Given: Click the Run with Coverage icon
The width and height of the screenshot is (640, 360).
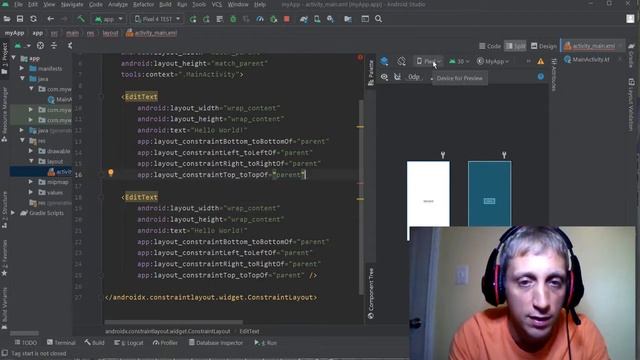Looking at the screenshot, I should click(x=247, y=19).
